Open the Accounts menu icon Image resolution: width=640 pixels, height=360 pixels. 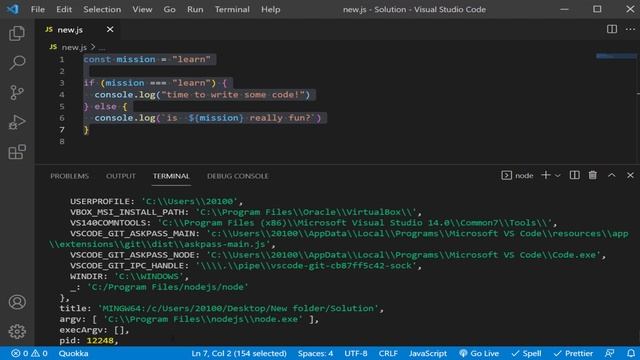(x=17, y=302)
